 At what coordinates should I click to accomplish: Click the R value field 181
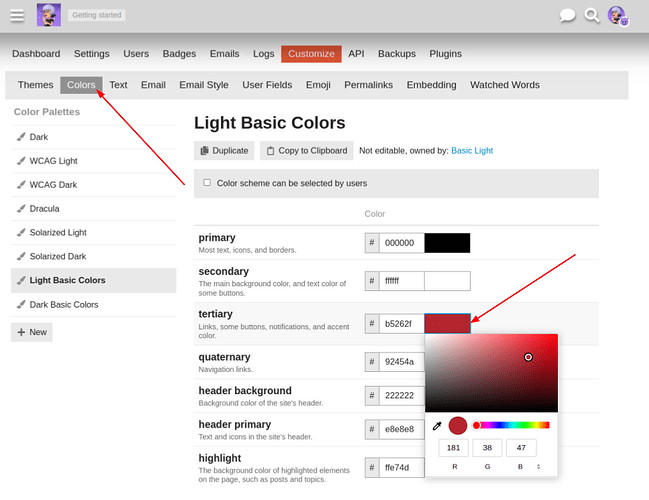point(454,448)
